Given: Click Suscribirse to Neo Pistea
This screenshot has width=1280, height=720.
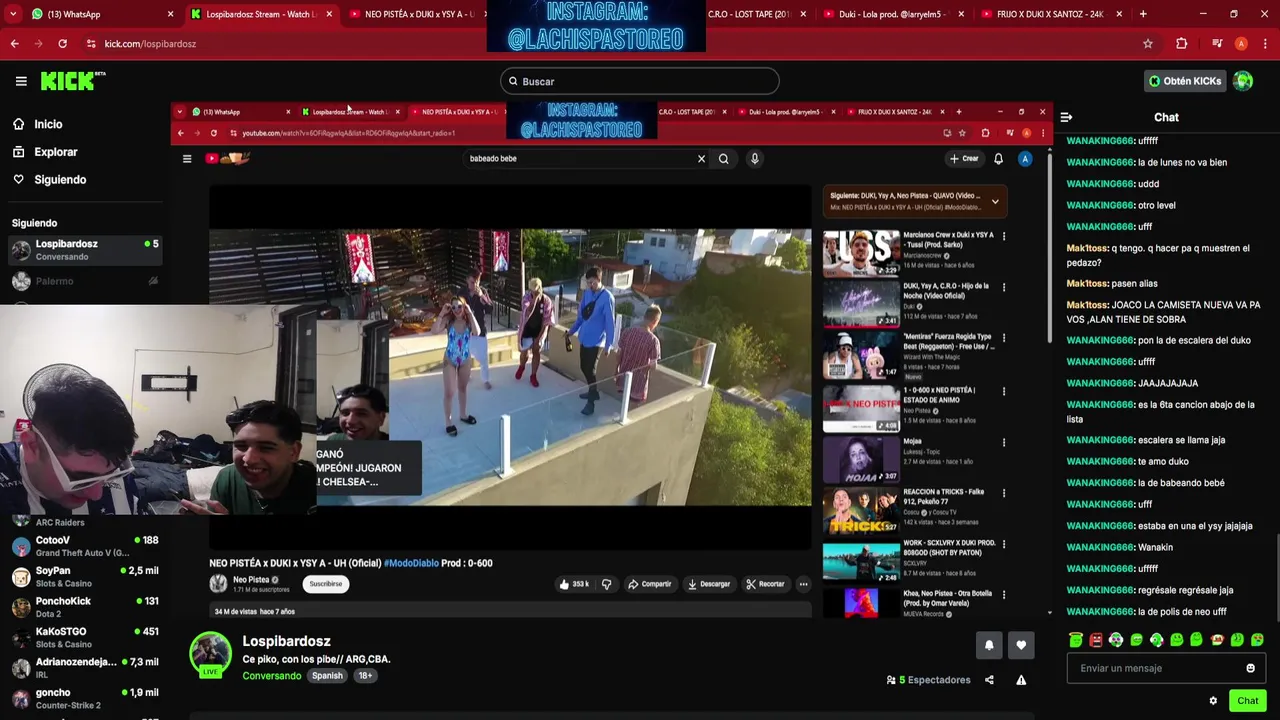Looking at the screenshot, I should (325, 584).
